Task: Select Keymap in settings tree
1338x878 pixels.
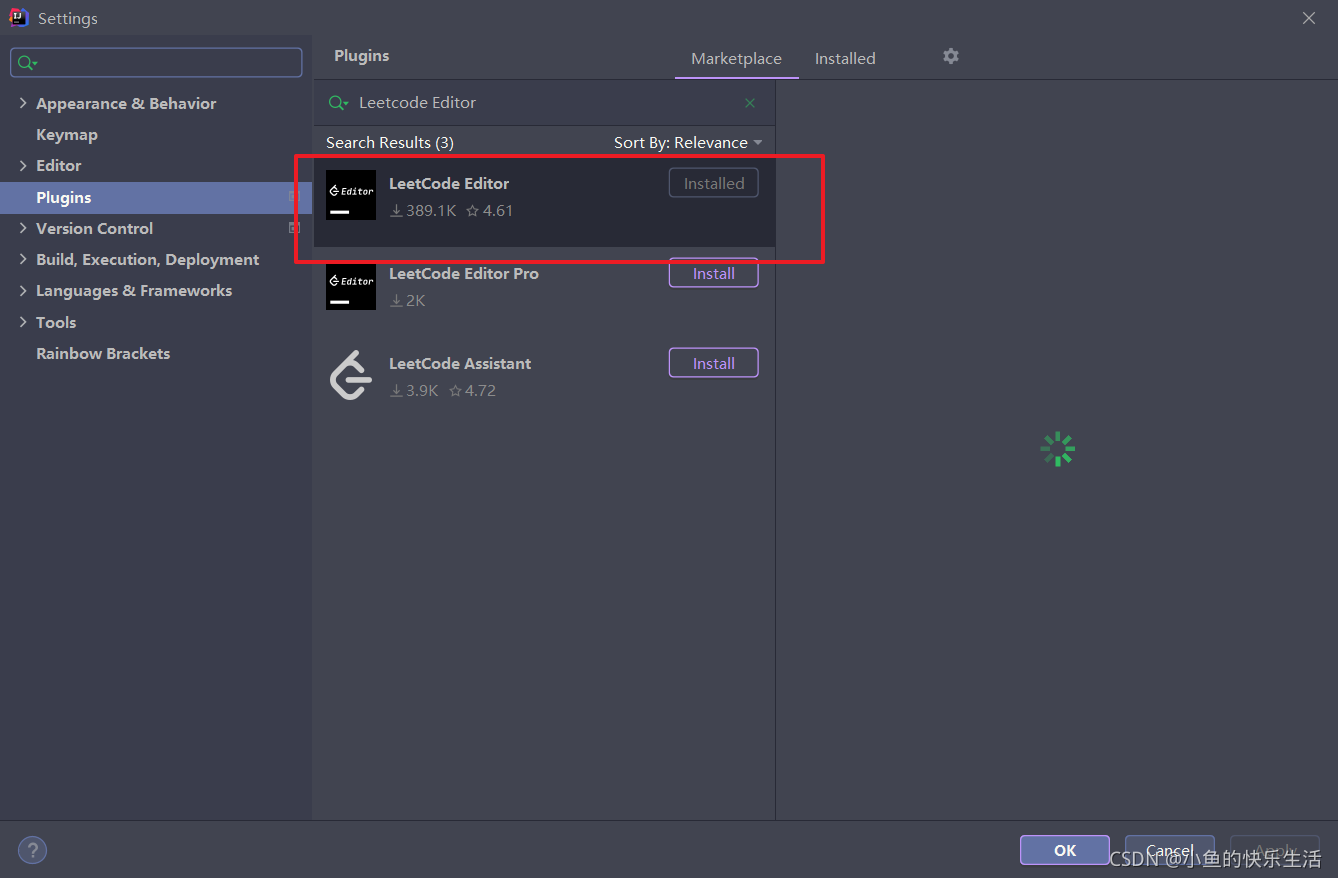Action: coord(67,134)
